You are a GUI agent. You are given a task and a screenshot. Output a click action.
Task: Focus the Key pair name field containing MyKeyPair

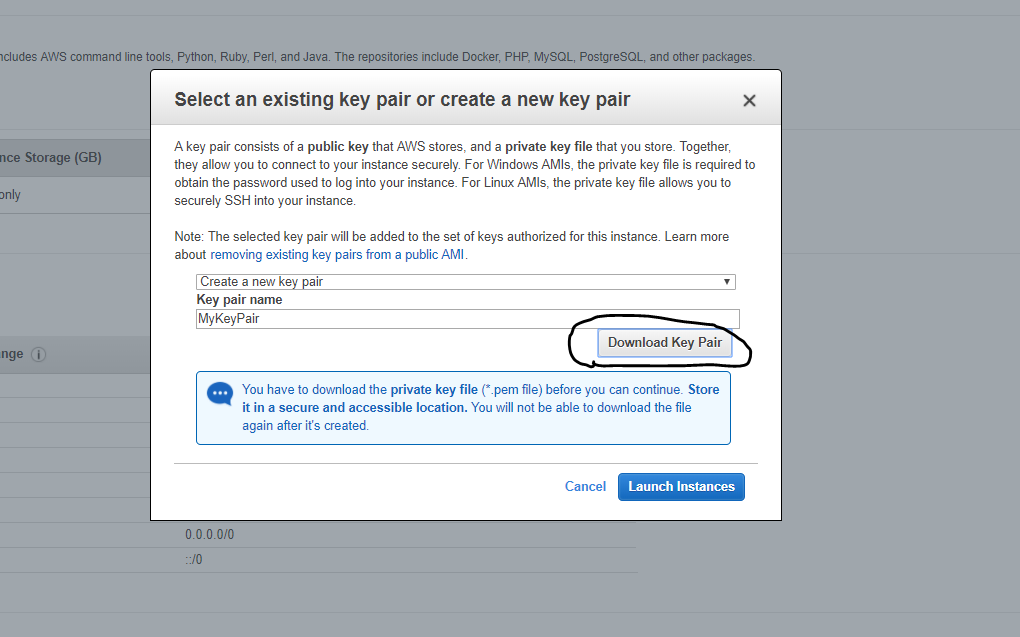coord(468,319)
